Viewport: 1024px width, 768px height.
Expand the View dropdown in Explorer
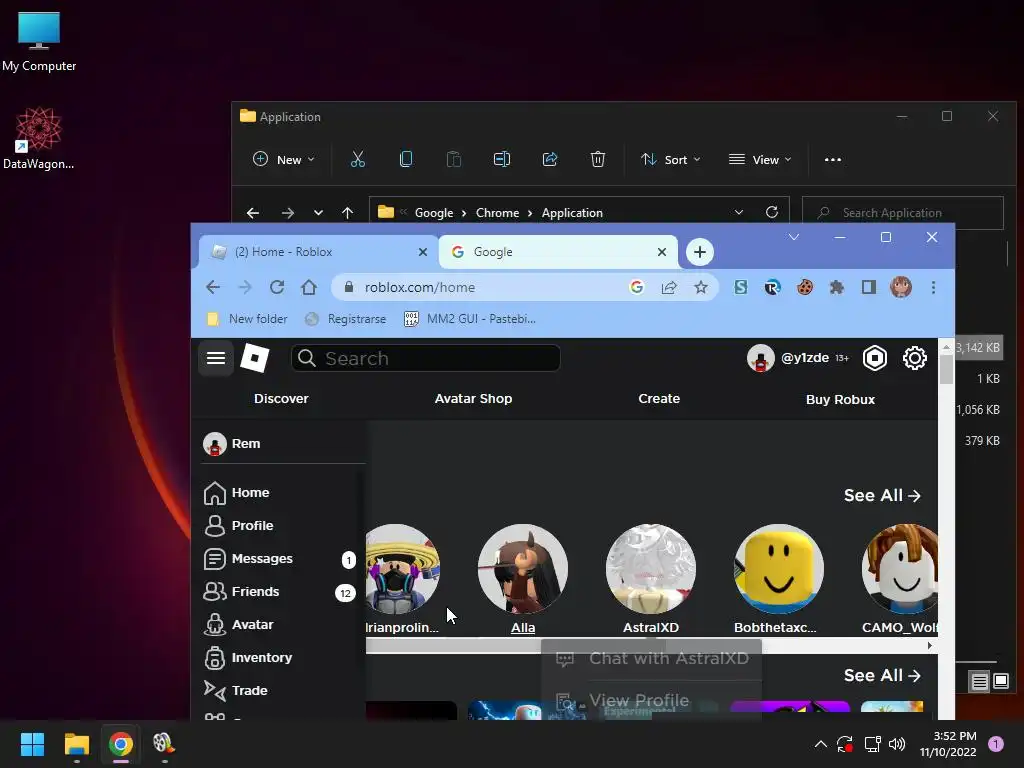coord(760,159)
